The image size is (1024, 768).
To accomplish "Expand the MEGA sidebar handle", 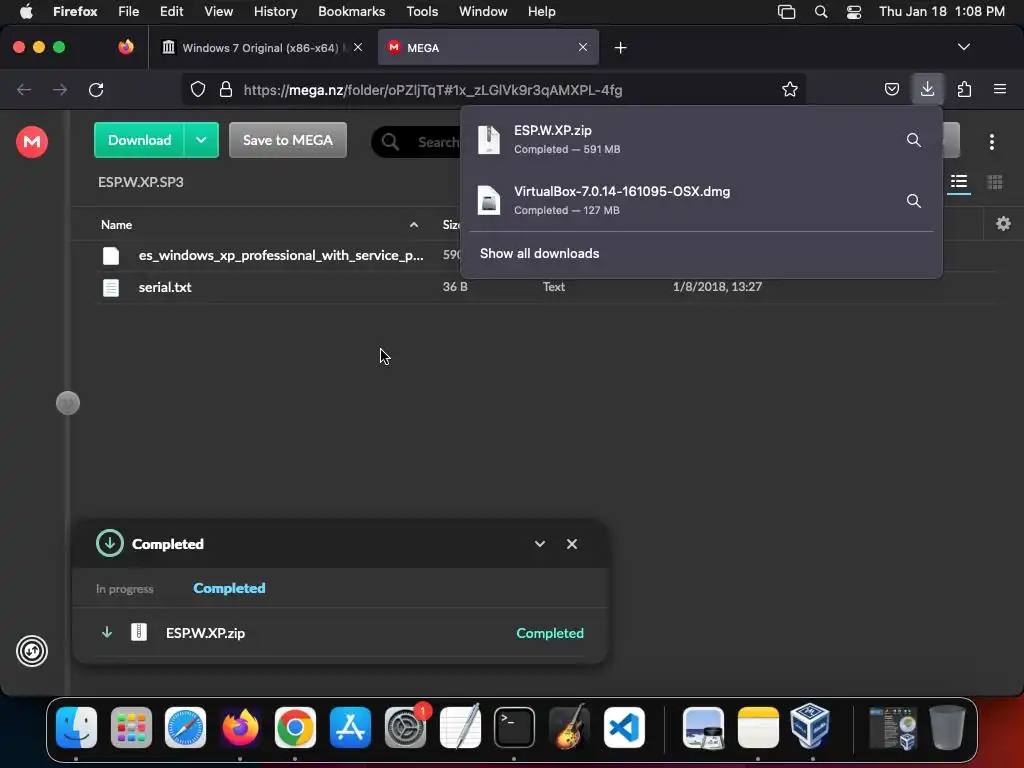I will click(67, 403).
